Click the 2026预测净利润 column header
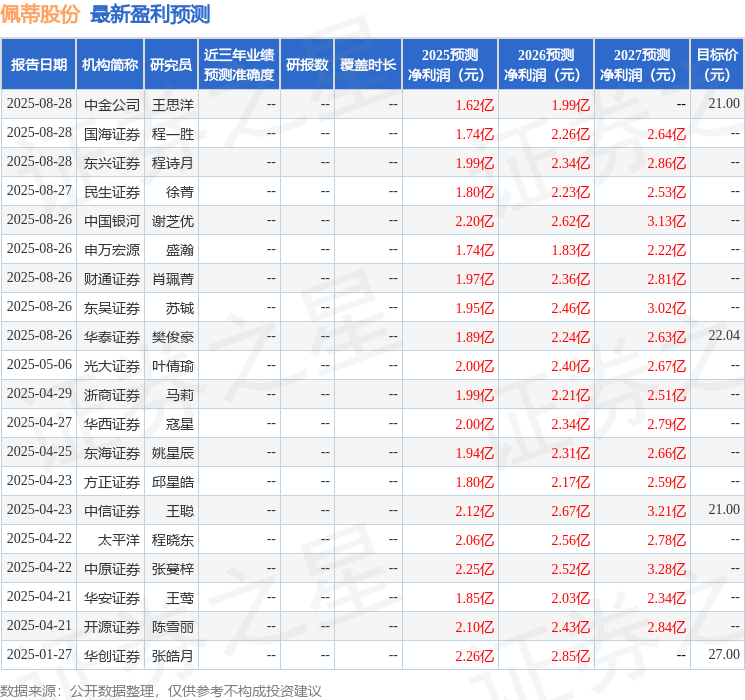The height and width of the screenshot is (700, 745). pyautogui.click(x=546, y=65)
